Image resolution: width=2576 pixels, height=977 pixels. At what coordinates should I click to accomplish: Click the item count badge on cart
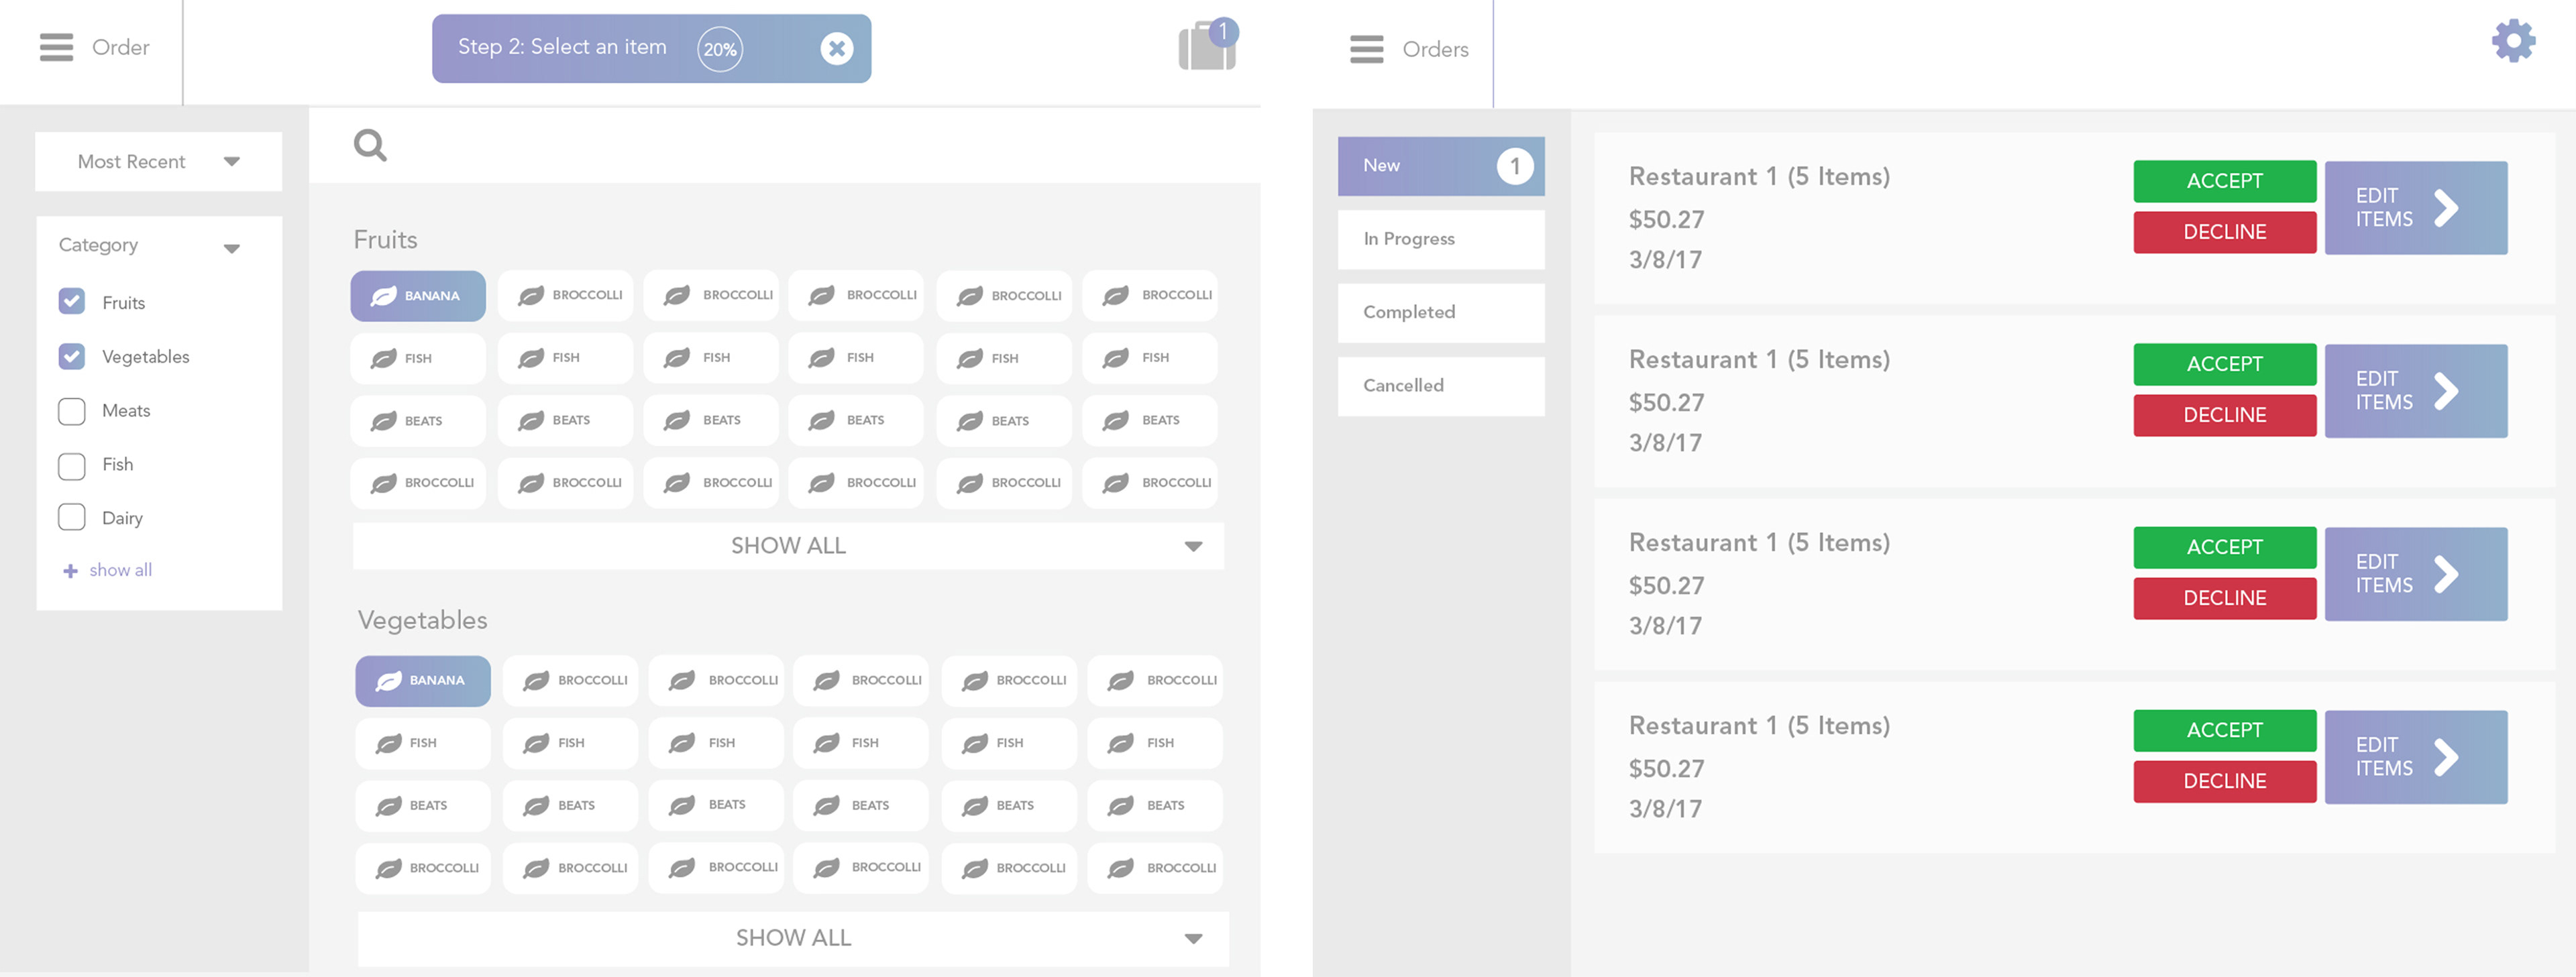[x=1222, y=32]
